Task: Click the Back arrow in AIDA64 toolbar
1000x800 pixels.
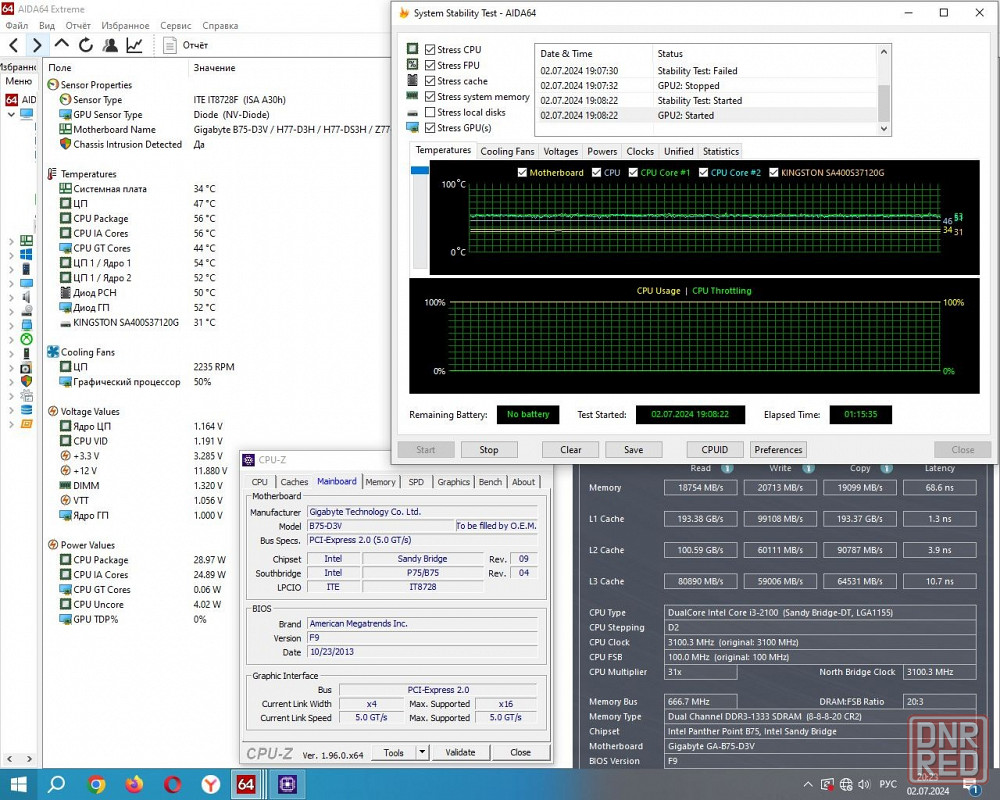Action: pos(14,45)
